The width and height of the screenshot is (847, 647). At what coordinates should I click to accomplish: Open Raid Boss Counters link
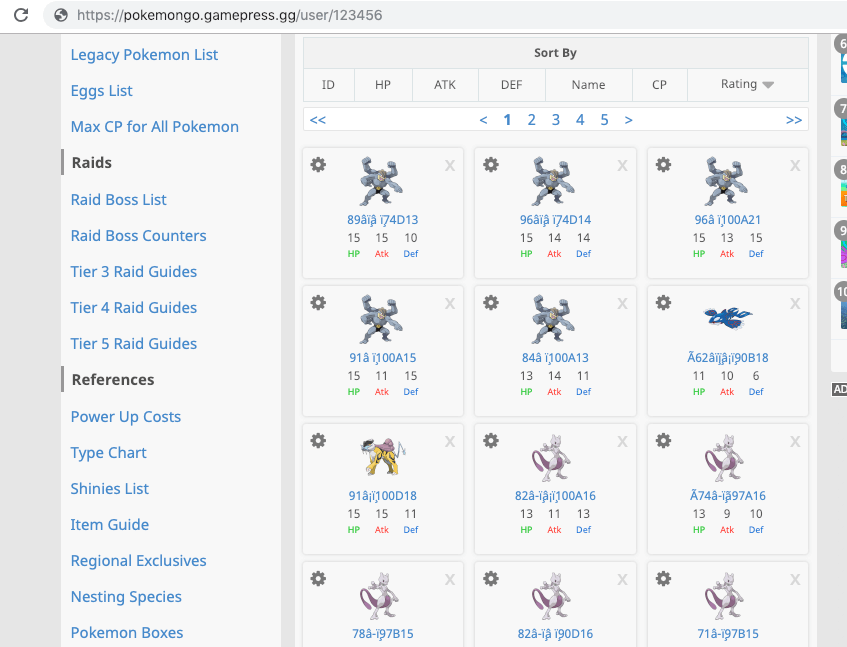tap(138, 236)
